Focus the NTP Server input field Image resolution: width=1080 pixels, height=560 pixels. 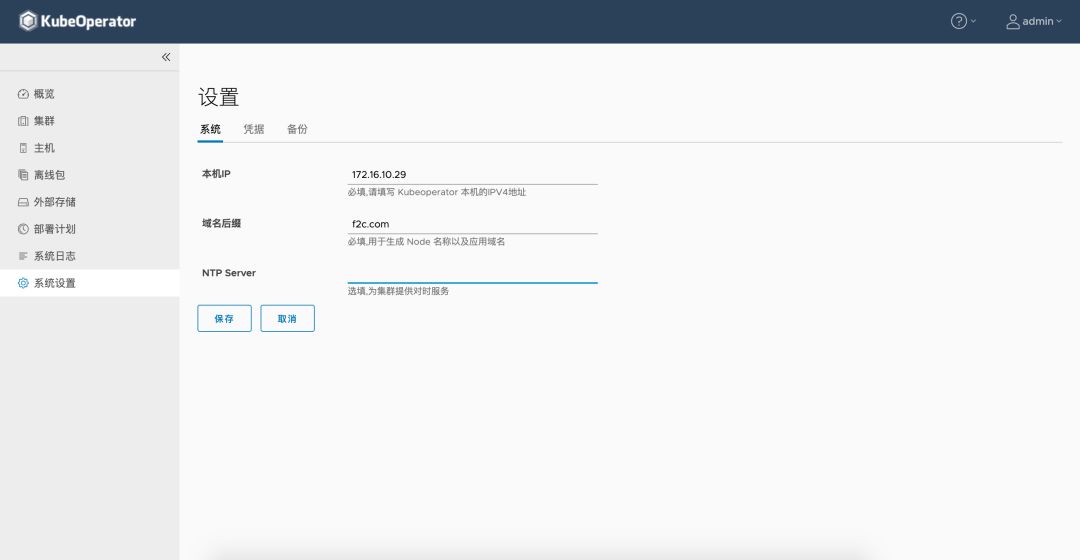472,273
